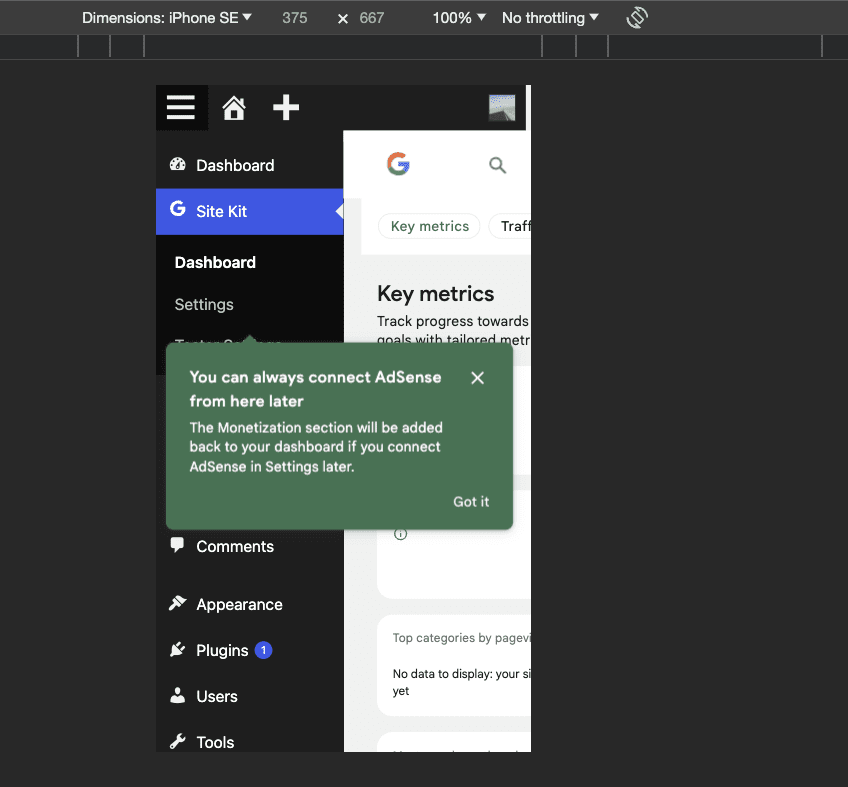Image resolution: width=848 pixels, height=787 pixels.
Task: Click the Plugins icon in the sidebar
Action: 179,649
